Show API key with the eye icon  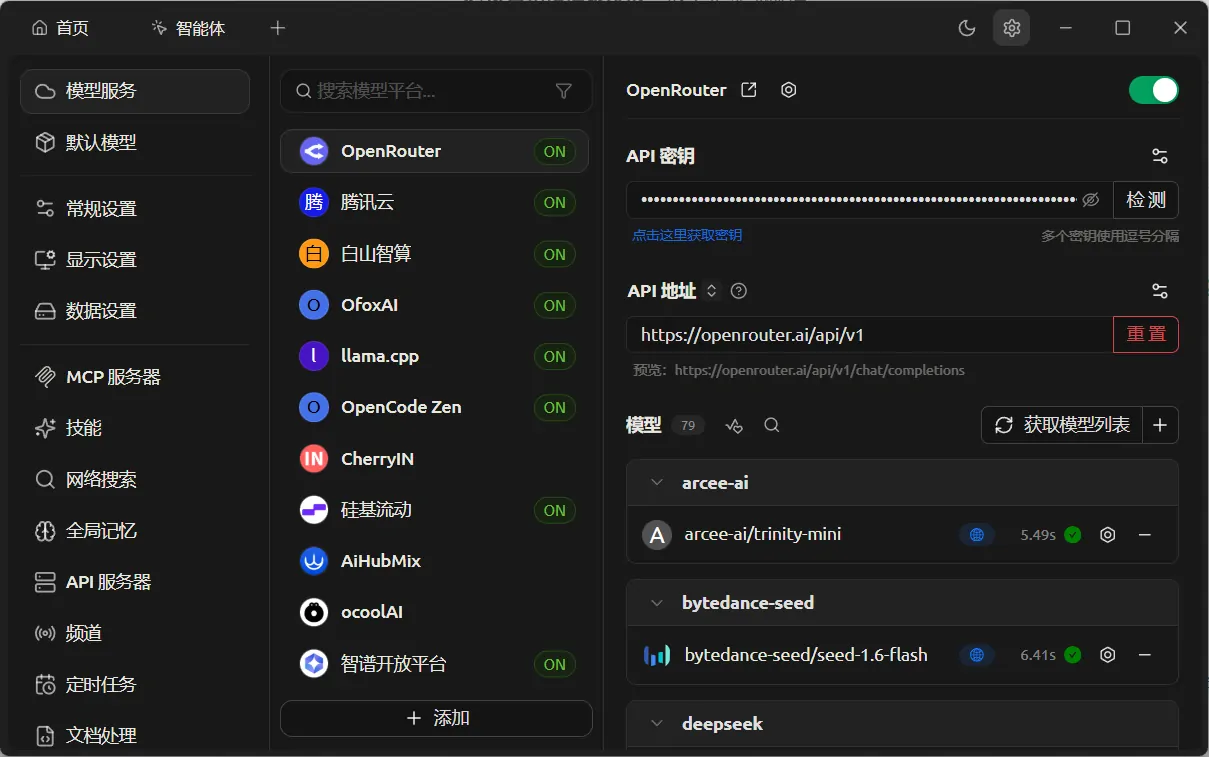[1091, 200]
